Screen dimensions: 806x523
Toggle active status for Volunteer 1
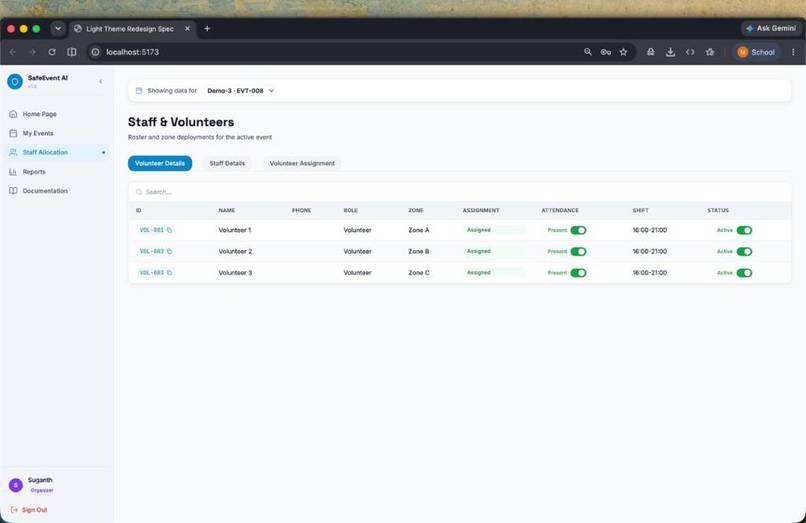point(744,230)
